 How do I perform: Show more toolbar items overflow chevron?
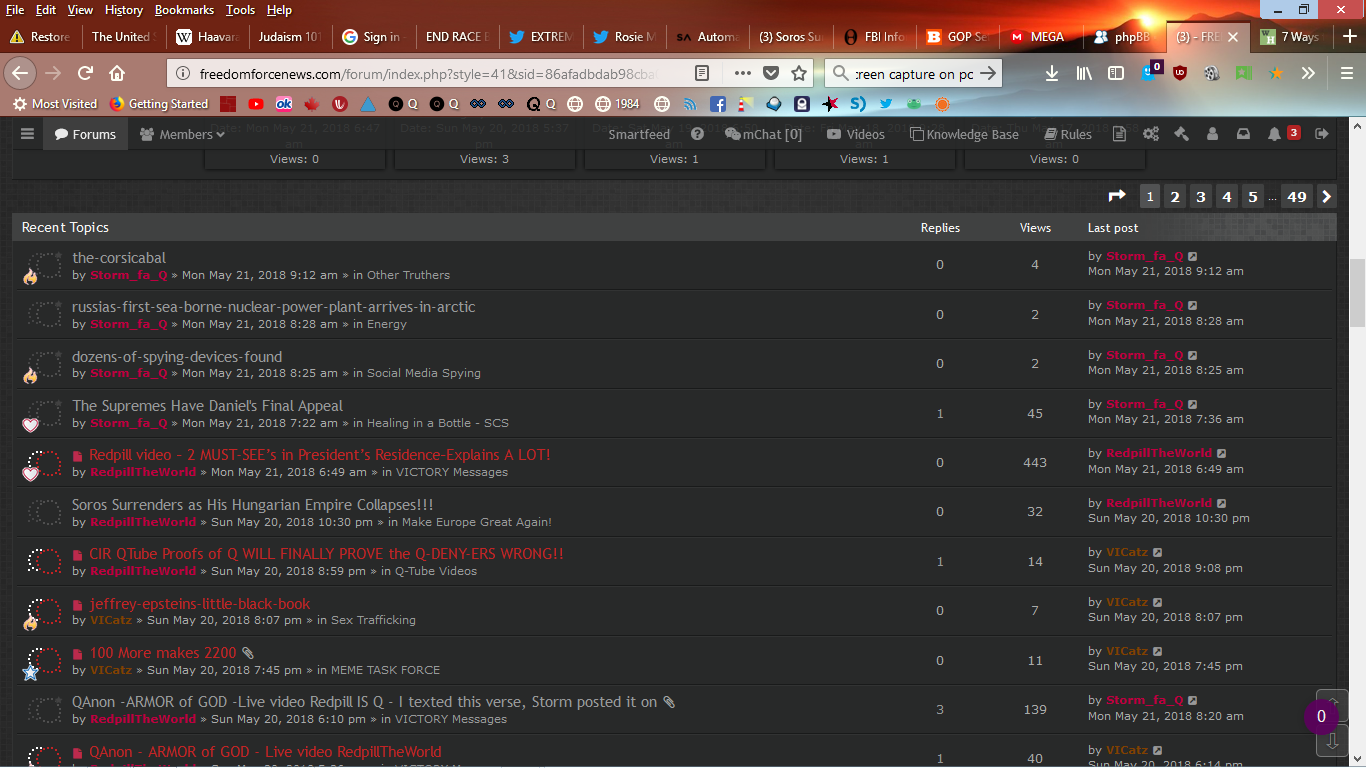(1308, 73)
